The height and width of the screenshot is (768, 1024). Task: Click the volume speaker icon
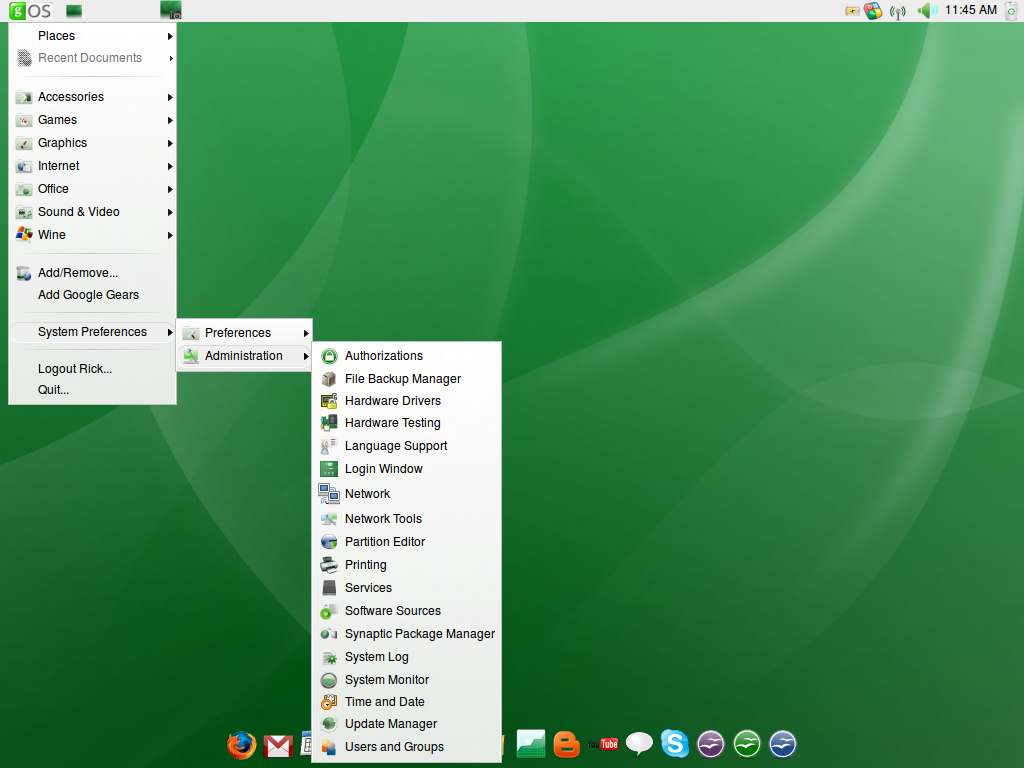tap(926, 10)
